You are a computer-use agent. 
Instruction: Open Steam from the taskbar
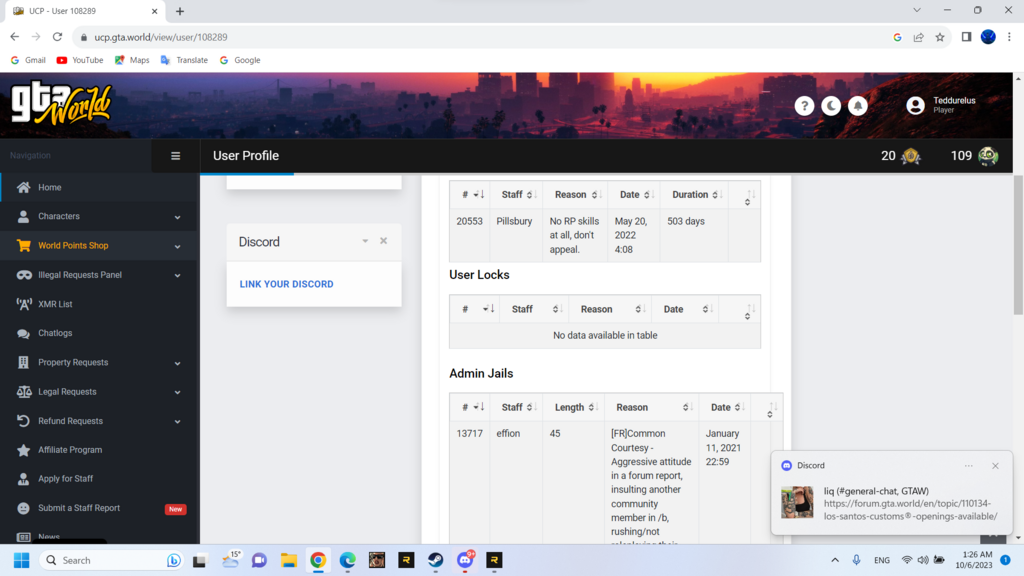(436, 560)
